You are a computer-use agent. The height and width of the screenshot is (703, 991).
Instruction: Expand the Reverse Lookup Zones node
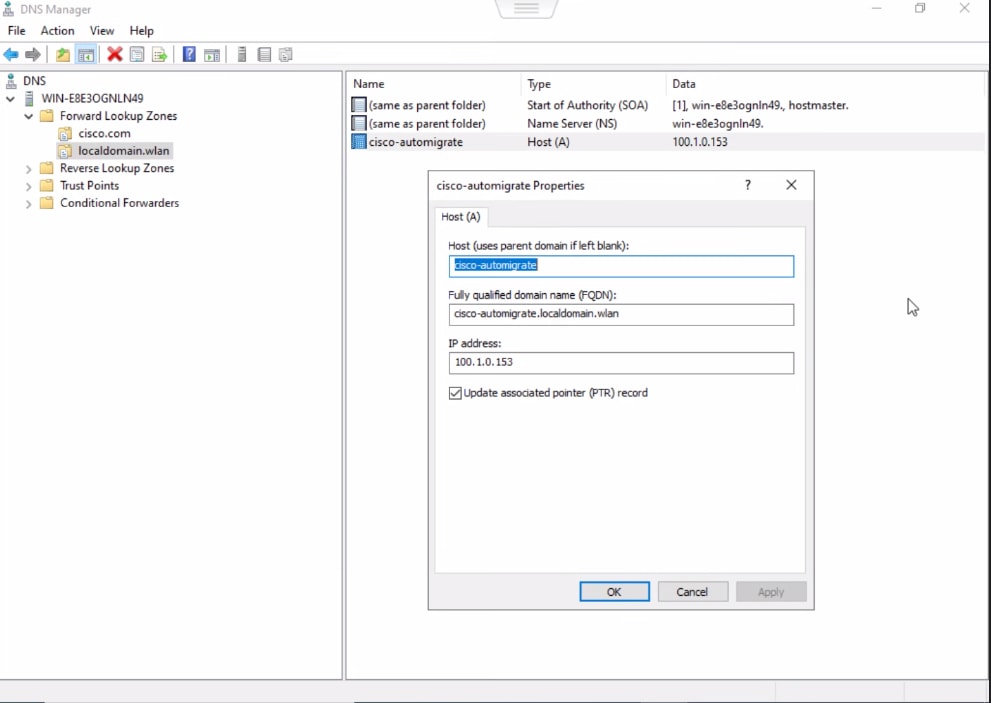(x=27, y=168)
